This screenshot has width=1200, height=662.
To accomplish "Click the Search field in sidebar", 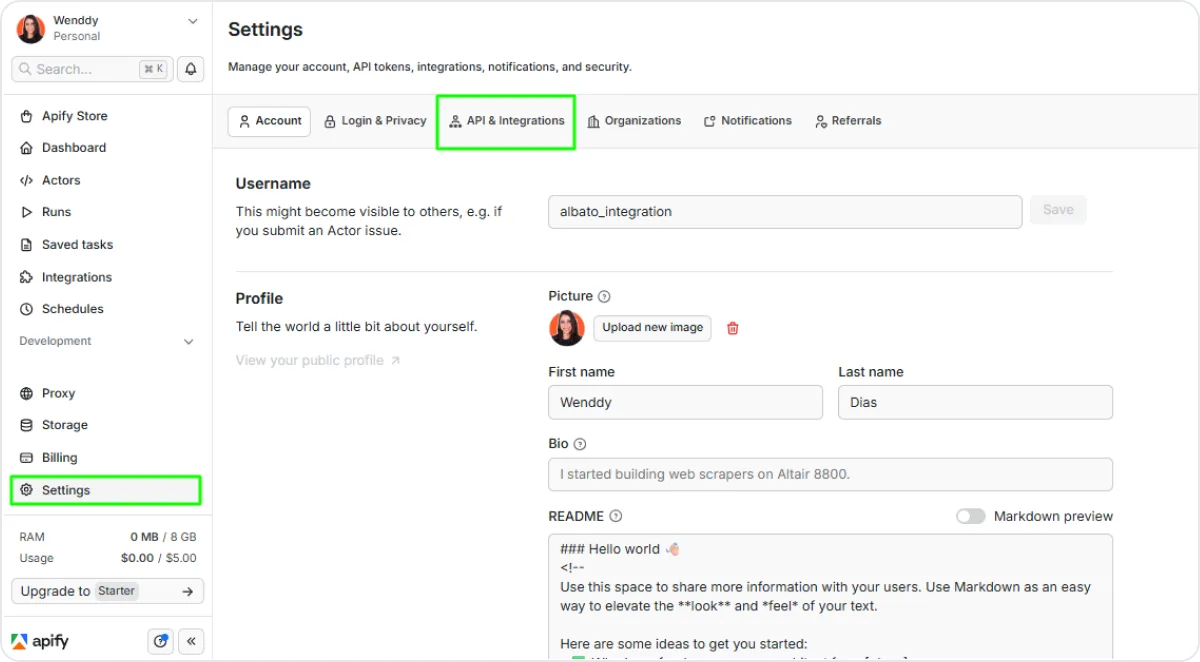I will [x=92, y=69].
